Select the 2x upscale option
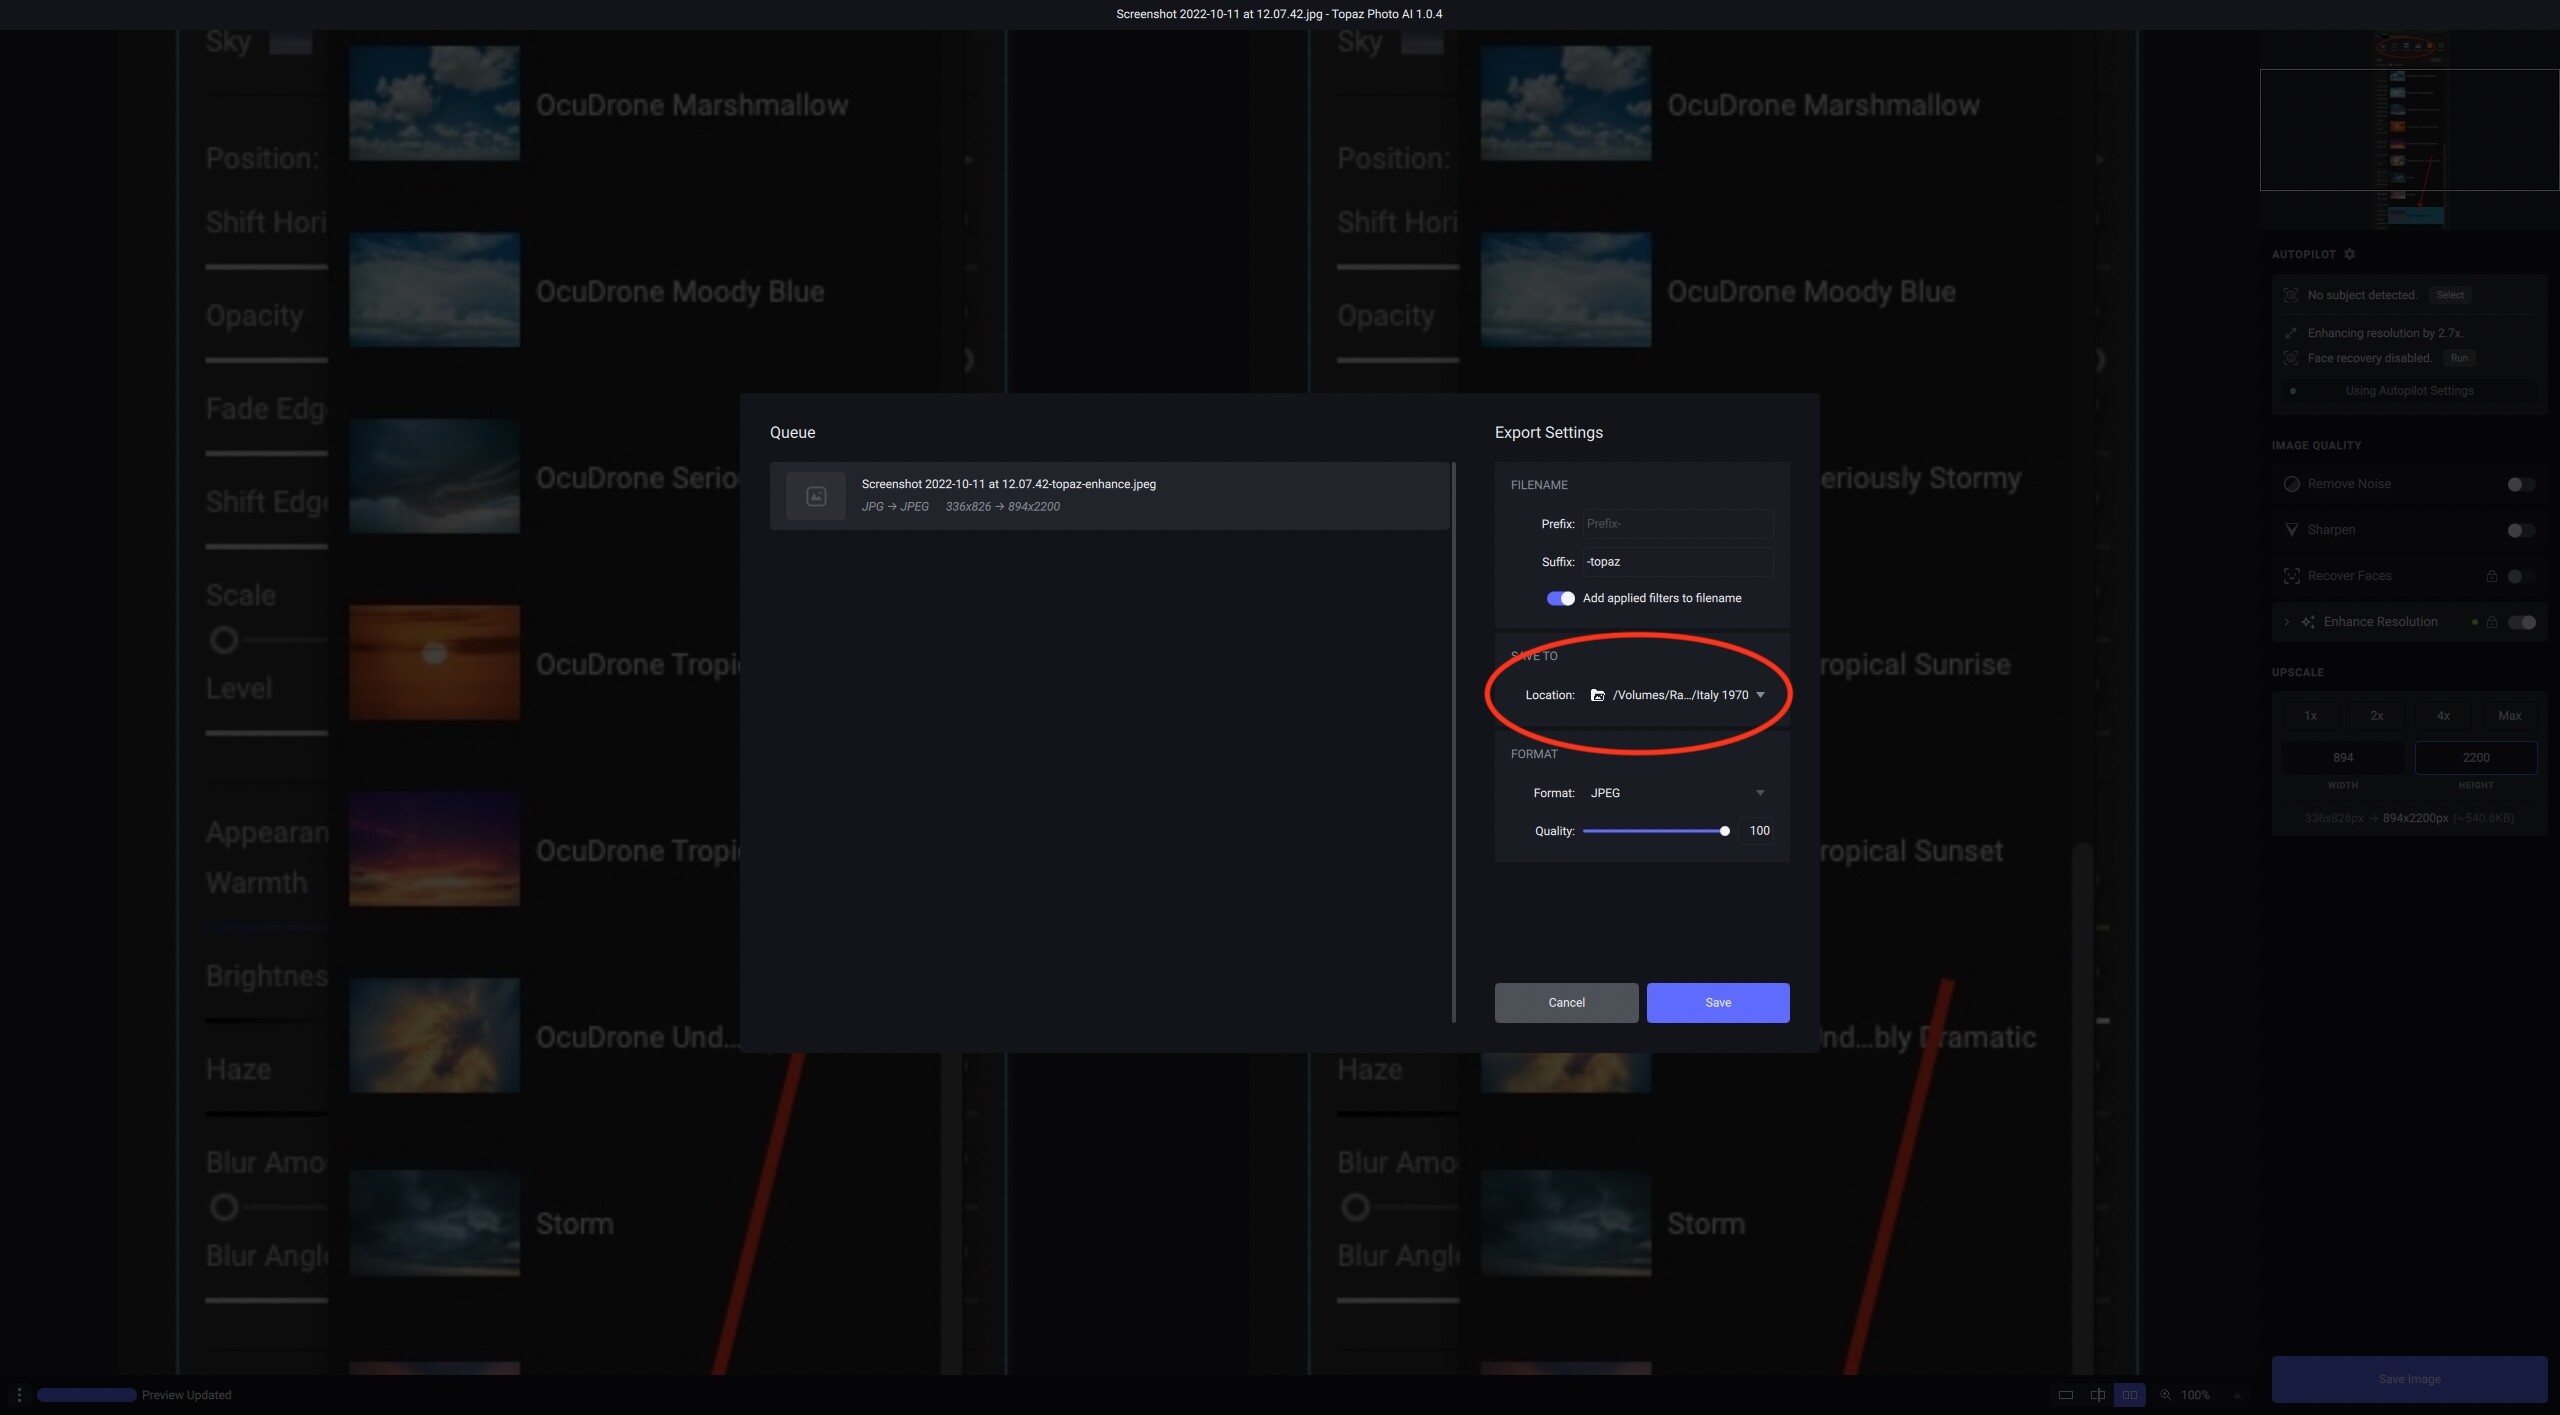The height and width of the screenshot is (1415, 2560). click(x=2377, y=716)
